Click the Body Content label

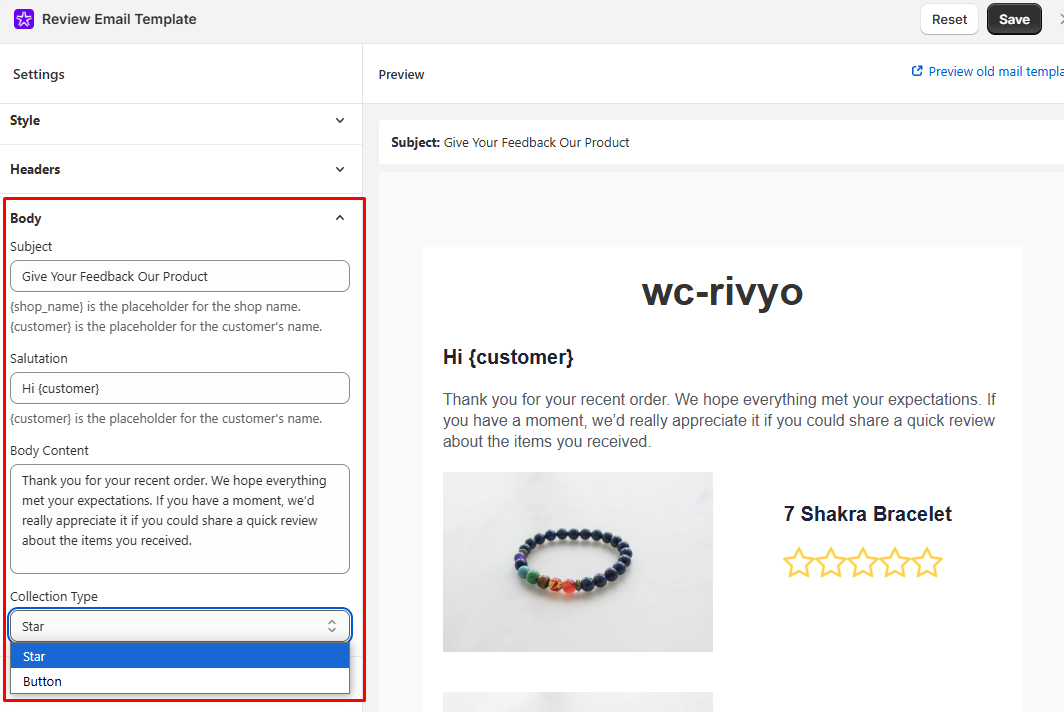click(x=49, y=451)
